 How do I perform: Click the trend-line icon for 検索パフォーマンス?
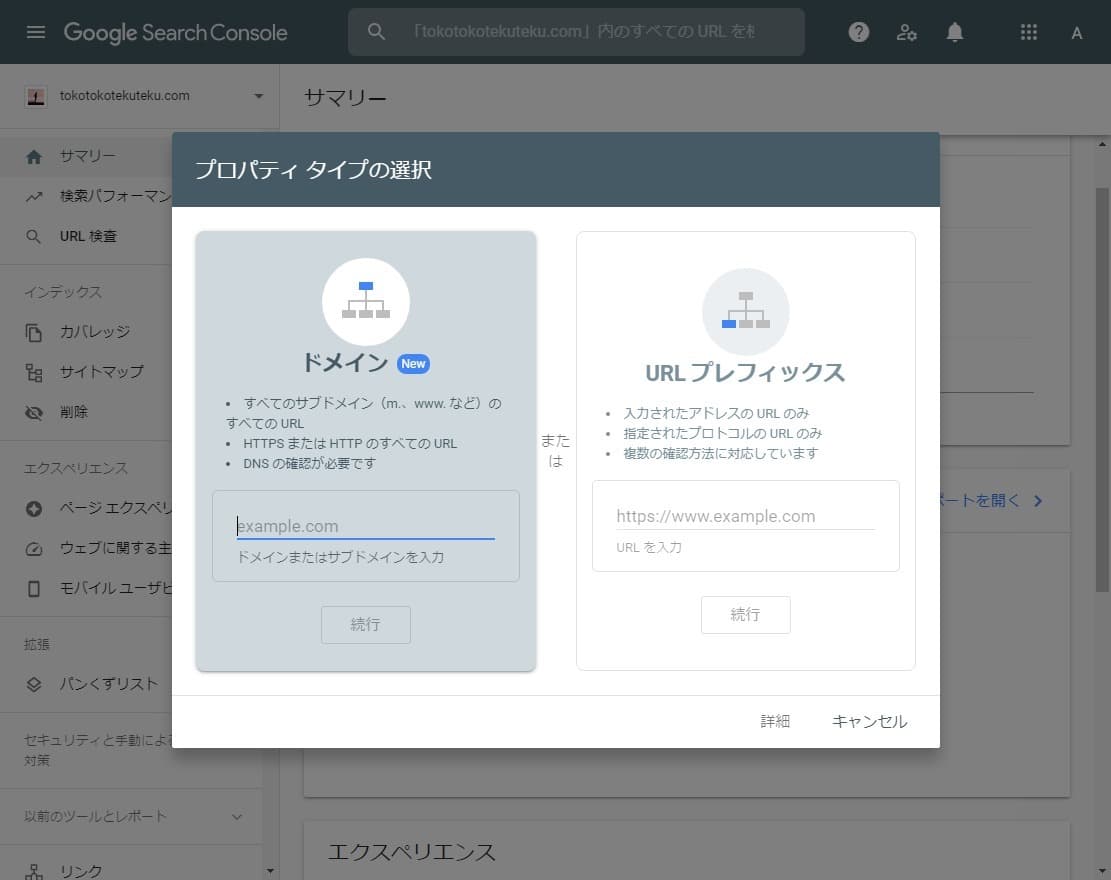point(34,196)
